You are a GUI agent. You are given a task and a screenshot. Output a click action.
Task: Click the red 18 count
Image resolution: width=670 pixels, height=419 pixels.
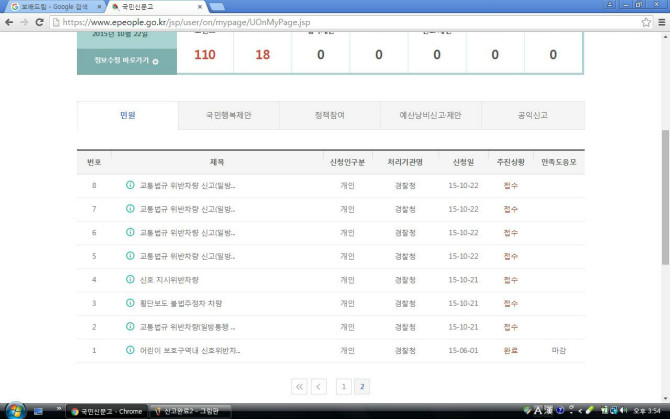tap(262, 55)
